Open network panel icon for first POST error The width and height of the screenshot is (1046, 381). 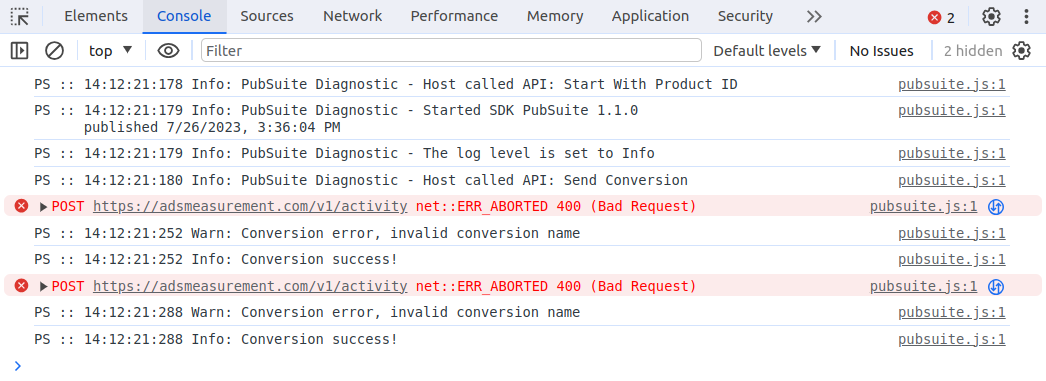[x=996, y=207]
